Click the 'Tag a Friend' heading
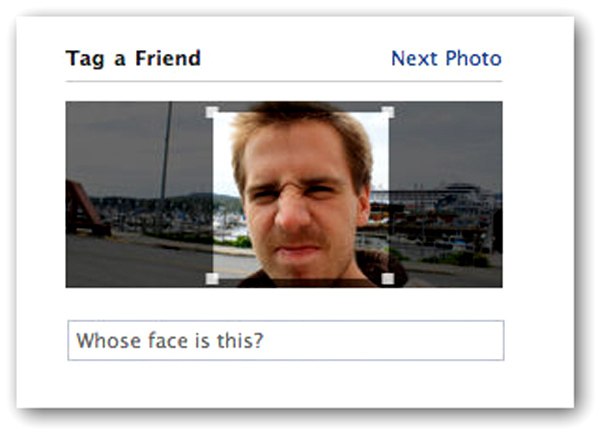The width and height of the screenshot is (600, 434). click(x=133, y=58)
